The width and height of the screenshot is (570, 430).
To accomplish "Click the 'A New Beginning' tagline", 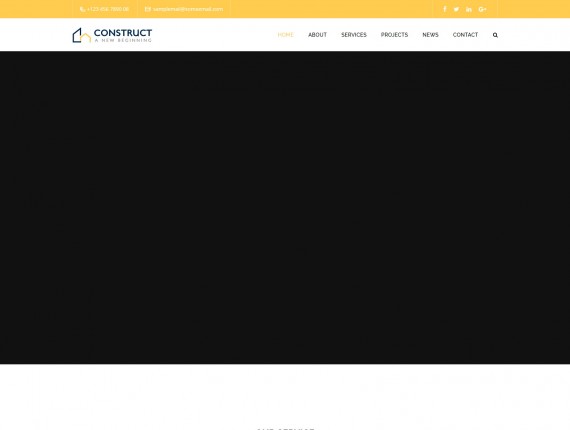I will pos(123,40).
